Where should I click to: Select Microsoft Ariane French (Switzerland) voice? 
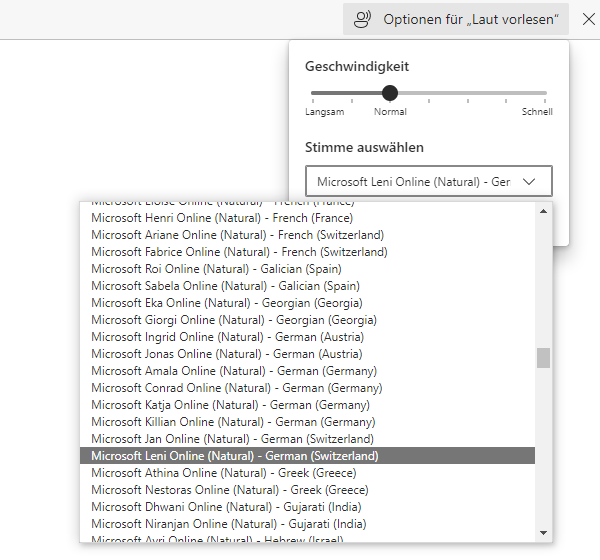click(x=307, y=235)
